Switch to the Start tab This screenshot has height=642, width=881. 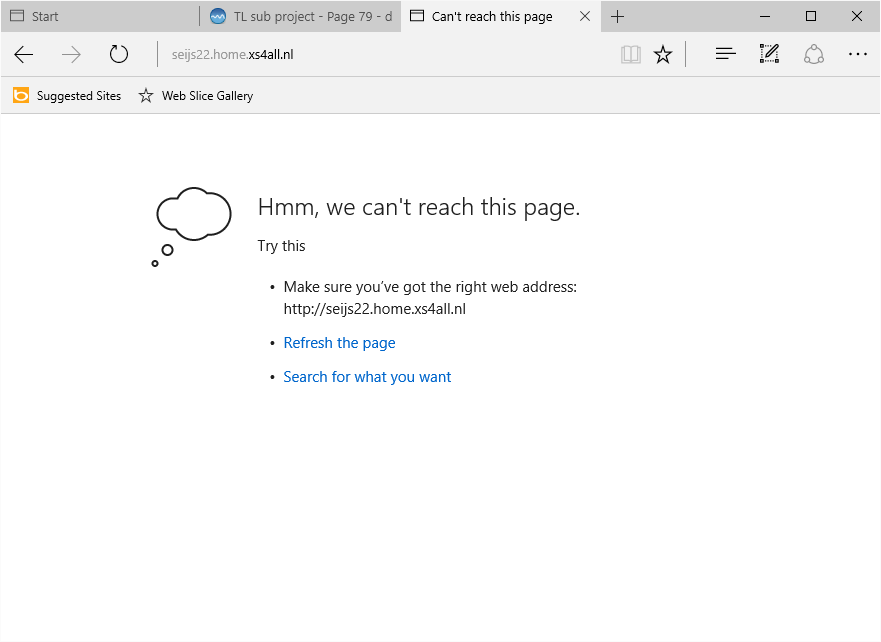[x=100, y=16]
